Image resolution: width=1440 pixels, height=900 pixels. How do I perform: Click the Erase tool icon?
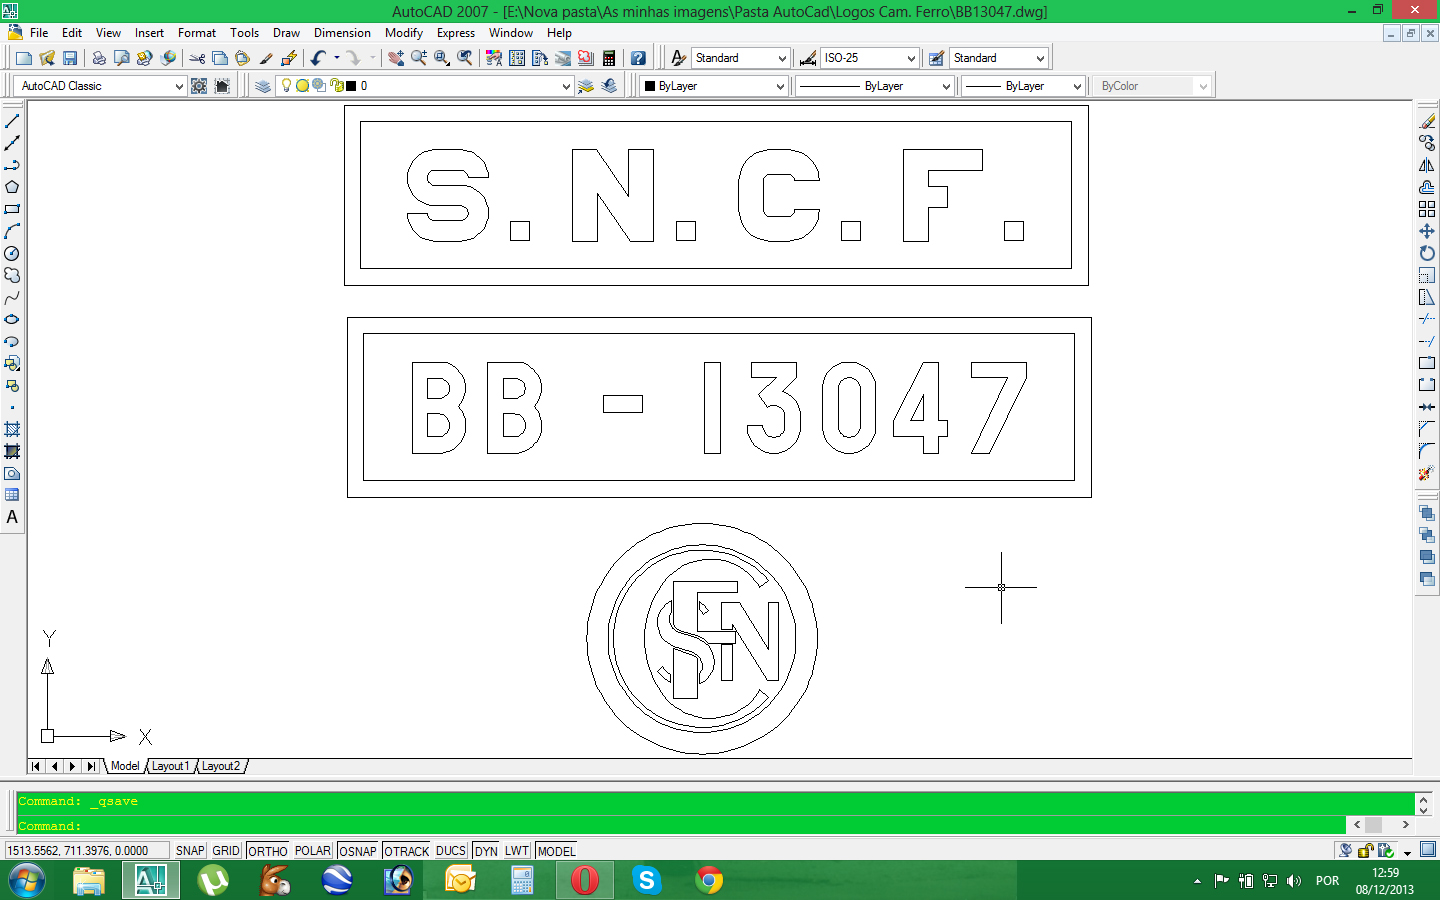tap(1427, 121)
